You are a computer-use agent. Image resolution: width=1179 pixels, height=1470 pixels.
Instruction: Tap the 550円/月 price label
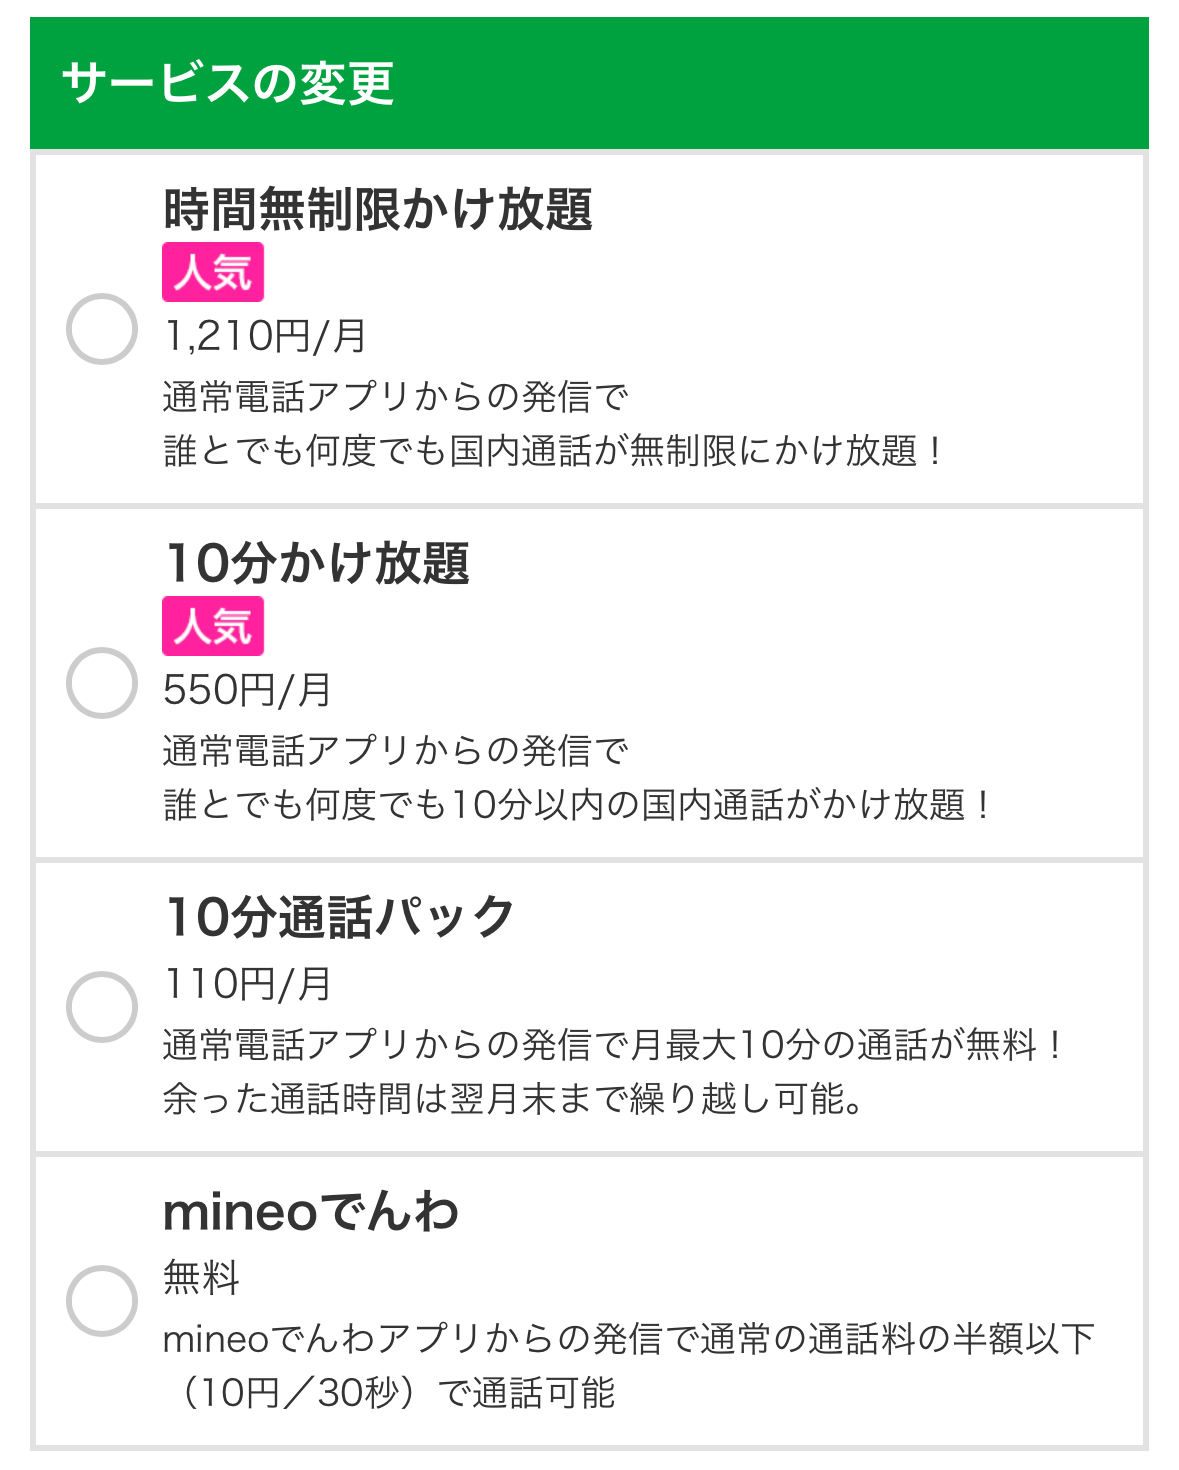247,690
